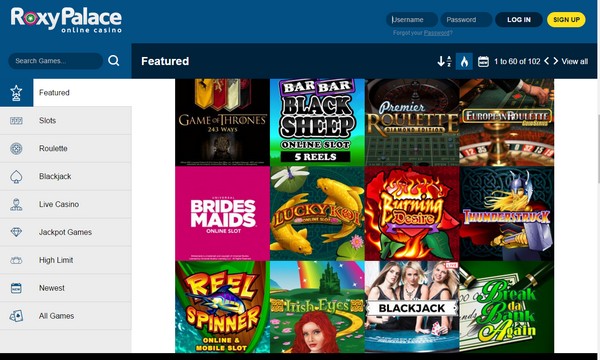Focus the Search Games input field
Screen dimensions: 600x360
pos(55,61)
